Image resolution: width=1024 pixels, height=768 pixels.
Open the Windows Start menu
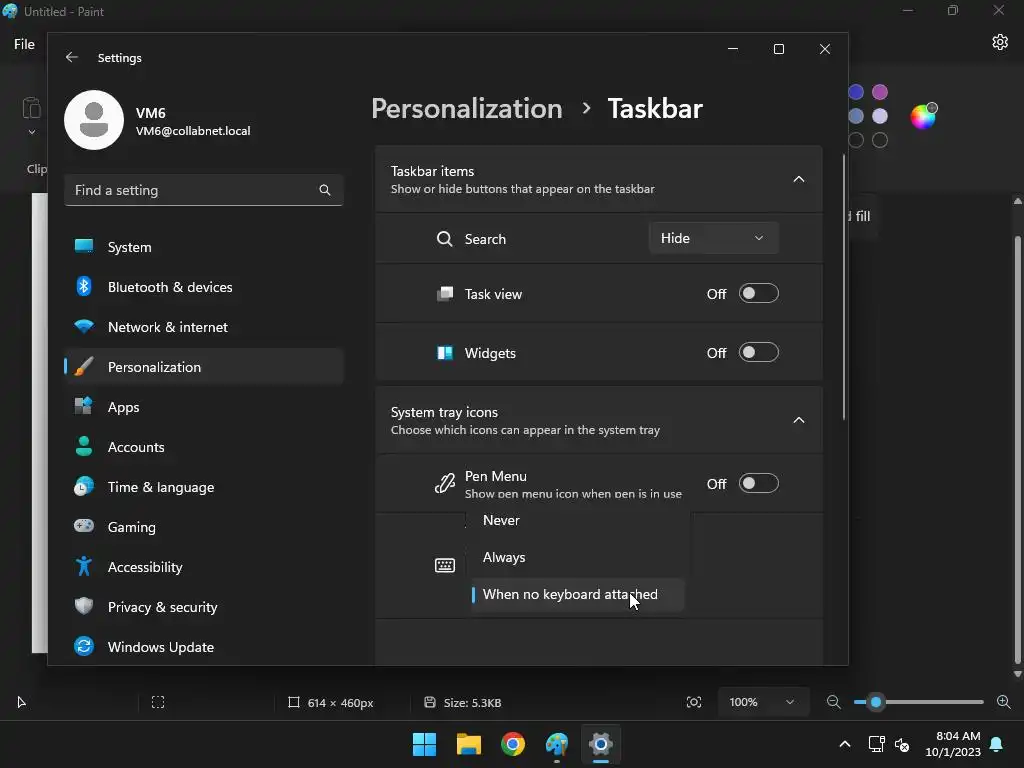click(424, 744)
